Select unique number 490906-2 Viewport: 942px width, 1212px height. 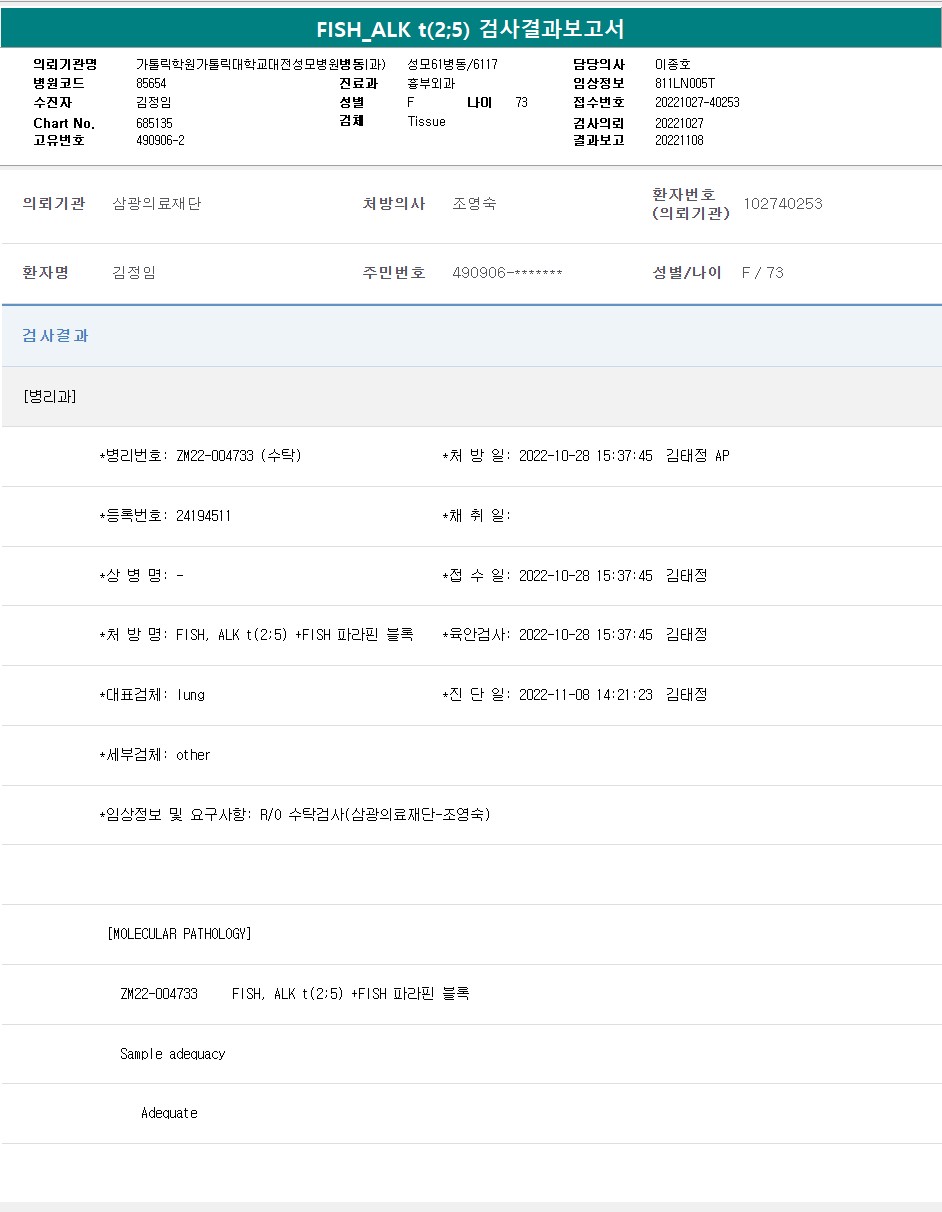[x=160, y=140]
